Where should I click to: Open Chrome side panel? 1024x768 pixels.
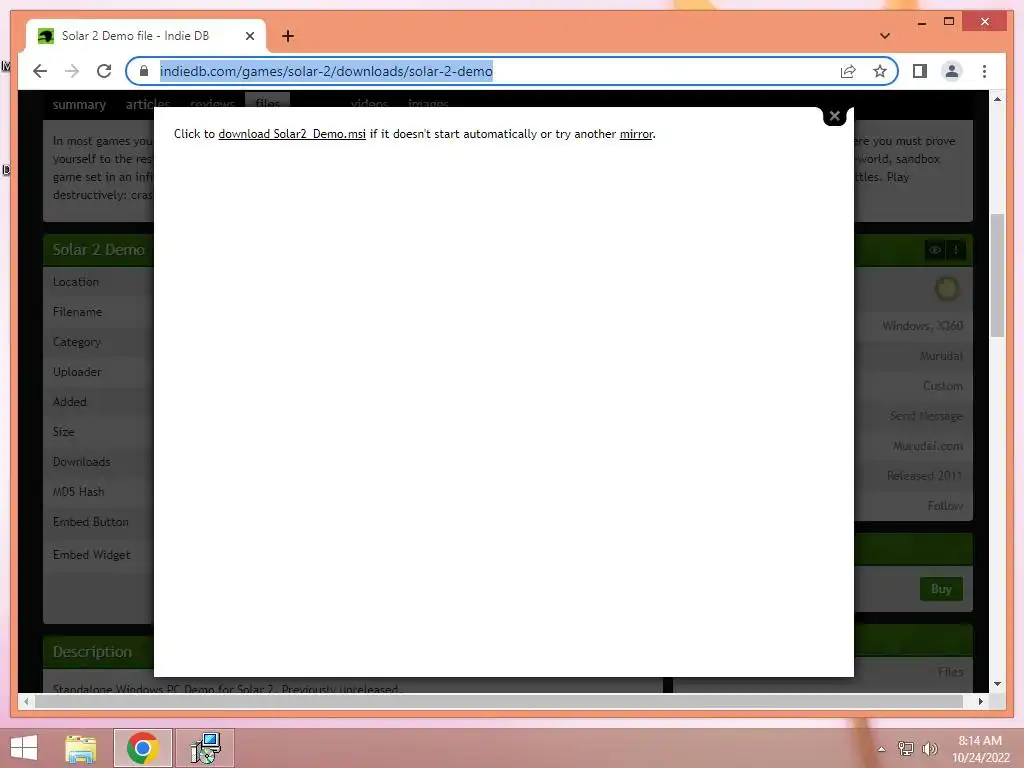[x=920, y=71]
